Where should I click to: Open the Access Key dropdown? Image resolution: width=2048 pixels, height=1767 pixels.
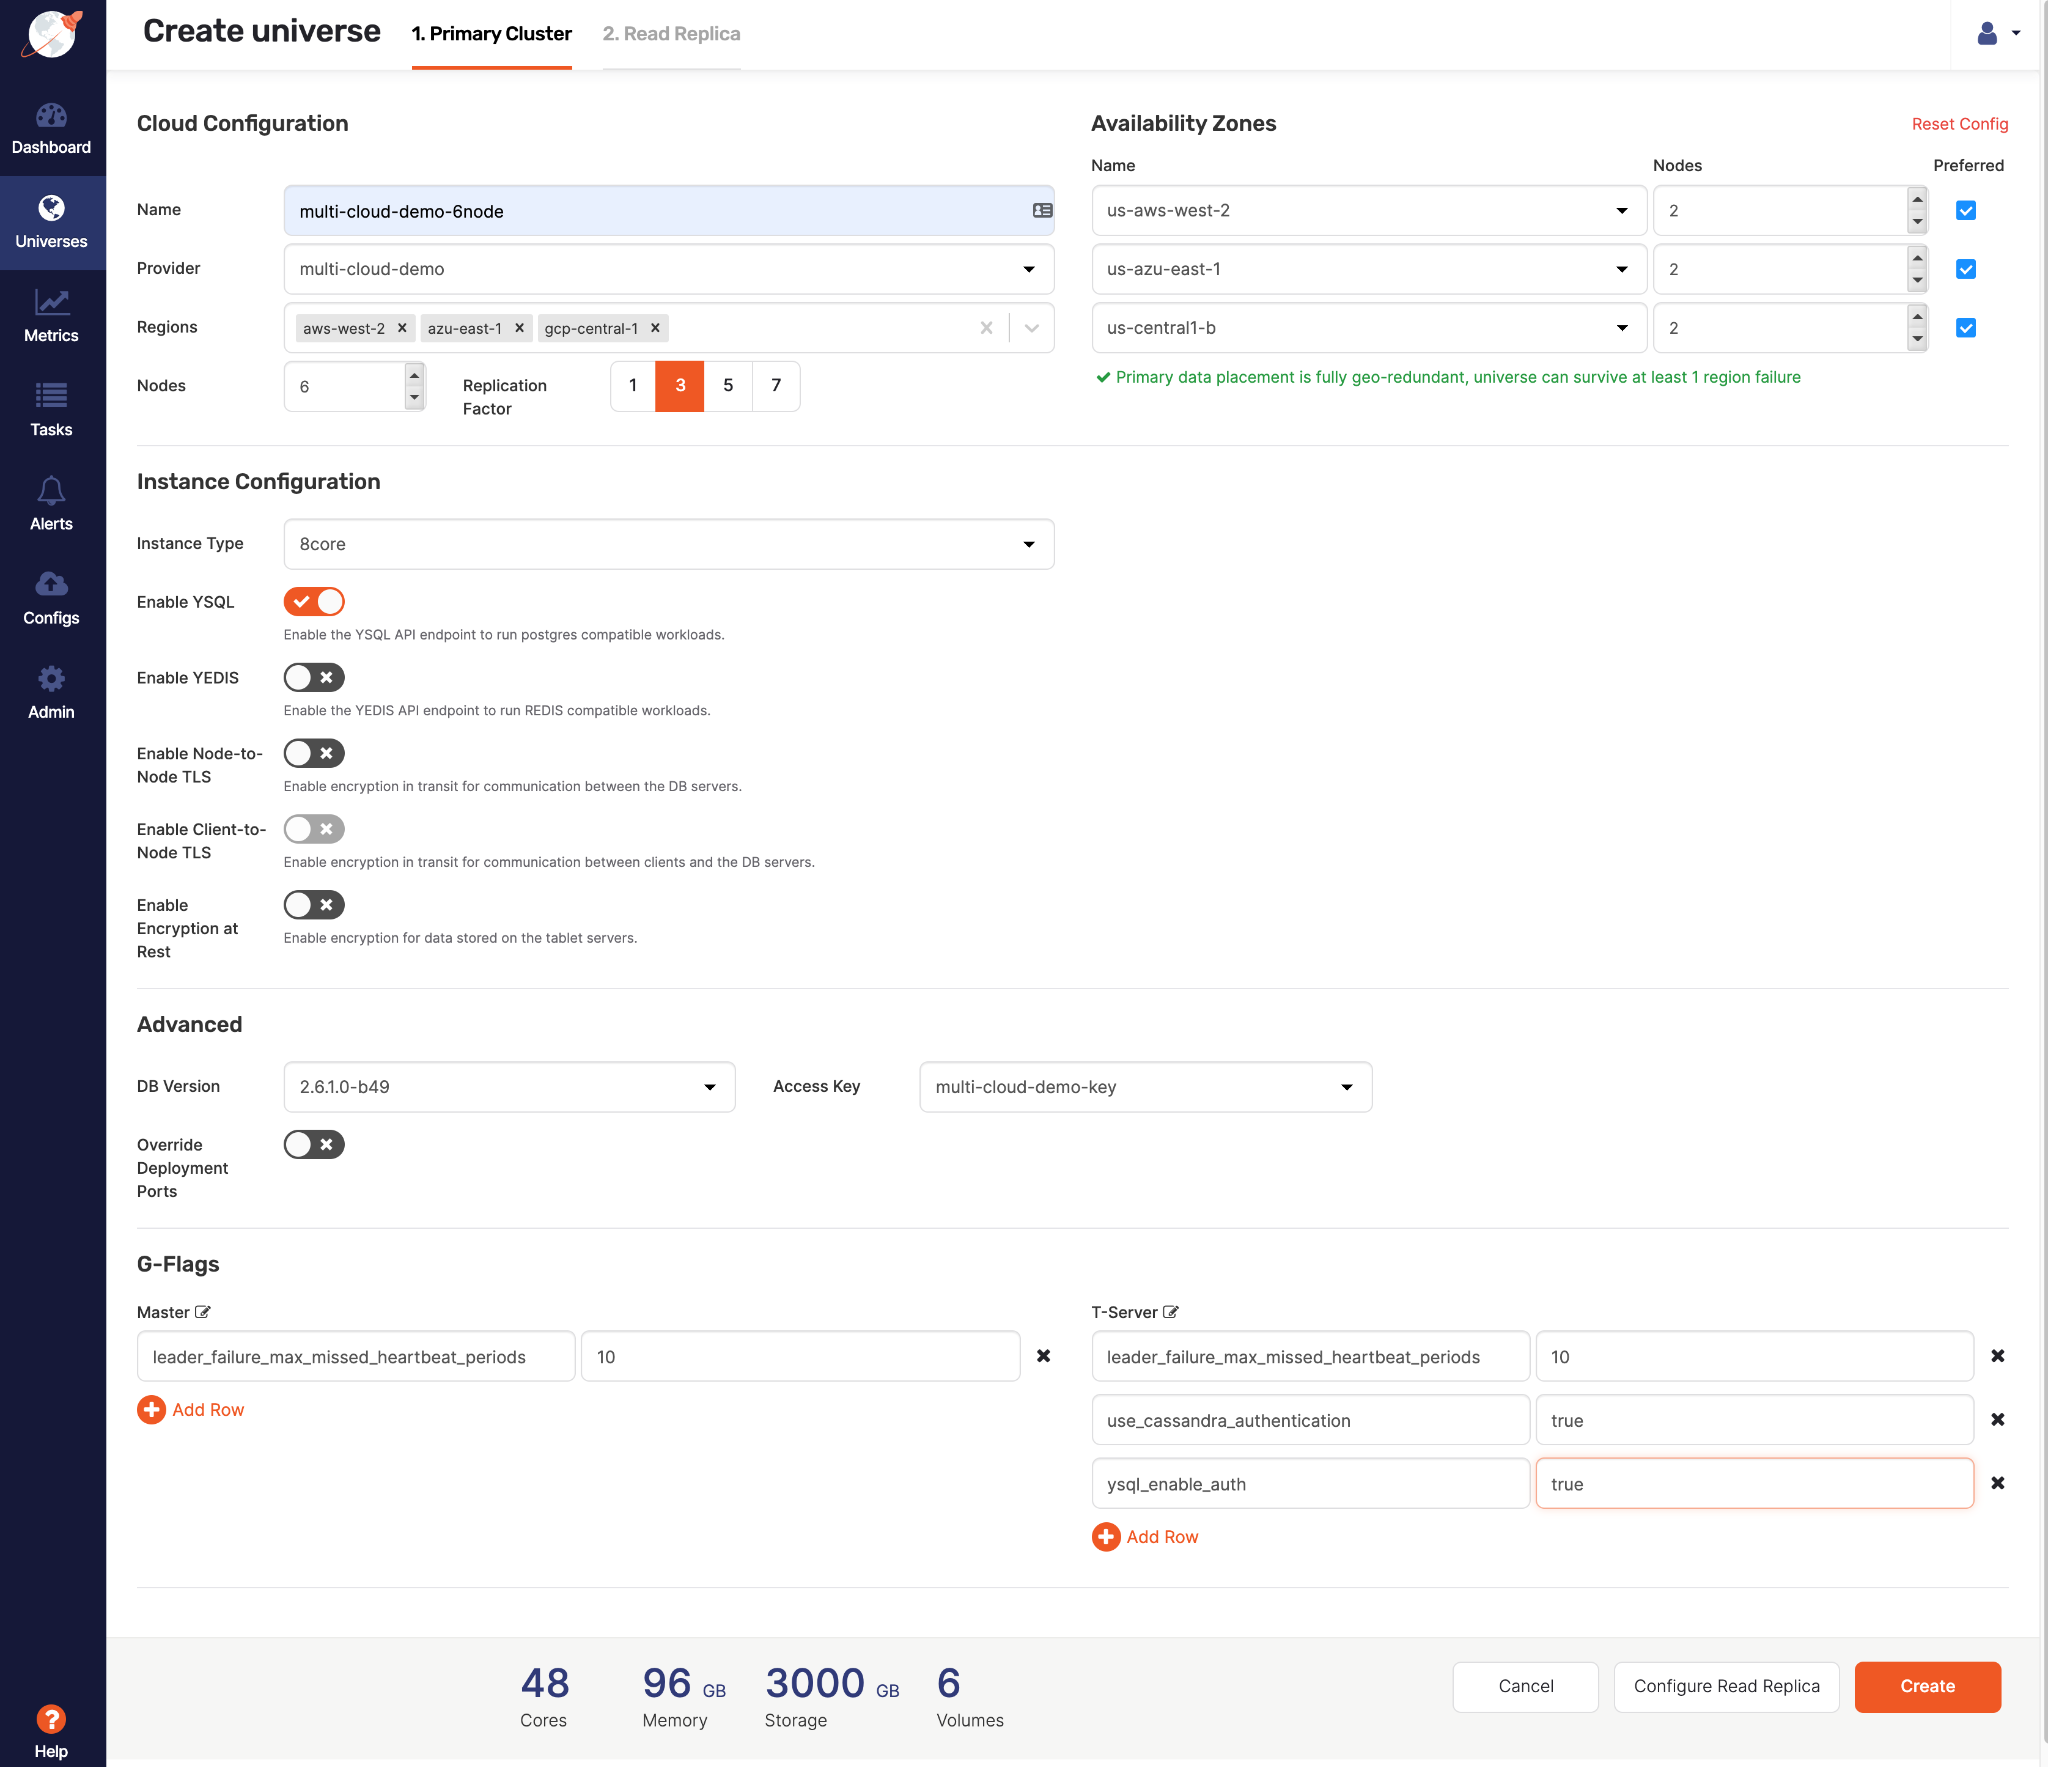(x=1145, y=1087)
